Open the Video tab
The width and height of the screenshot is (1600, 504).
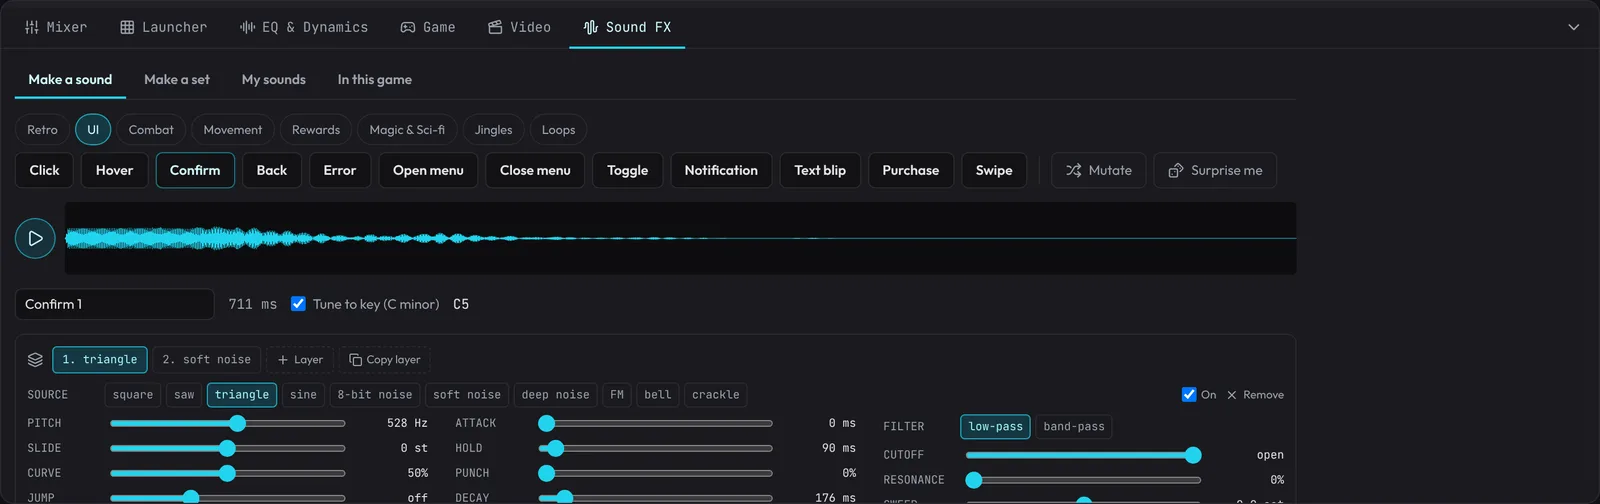pyautogui.click(x=520, y=27)
